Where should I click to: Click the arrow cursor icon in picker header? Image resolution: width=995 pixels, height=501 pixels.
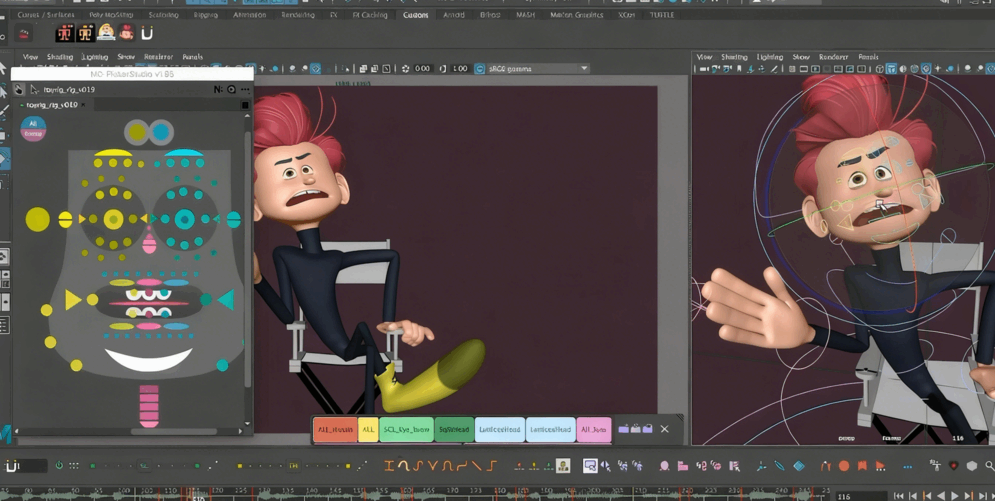coord(33,89)
